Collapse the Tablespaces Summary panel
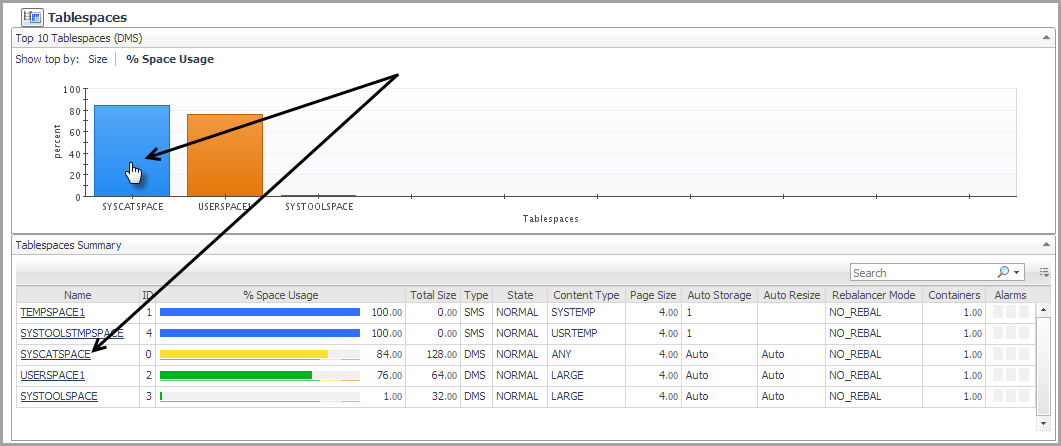The image size is (1061, 446). pos(1047,245)
